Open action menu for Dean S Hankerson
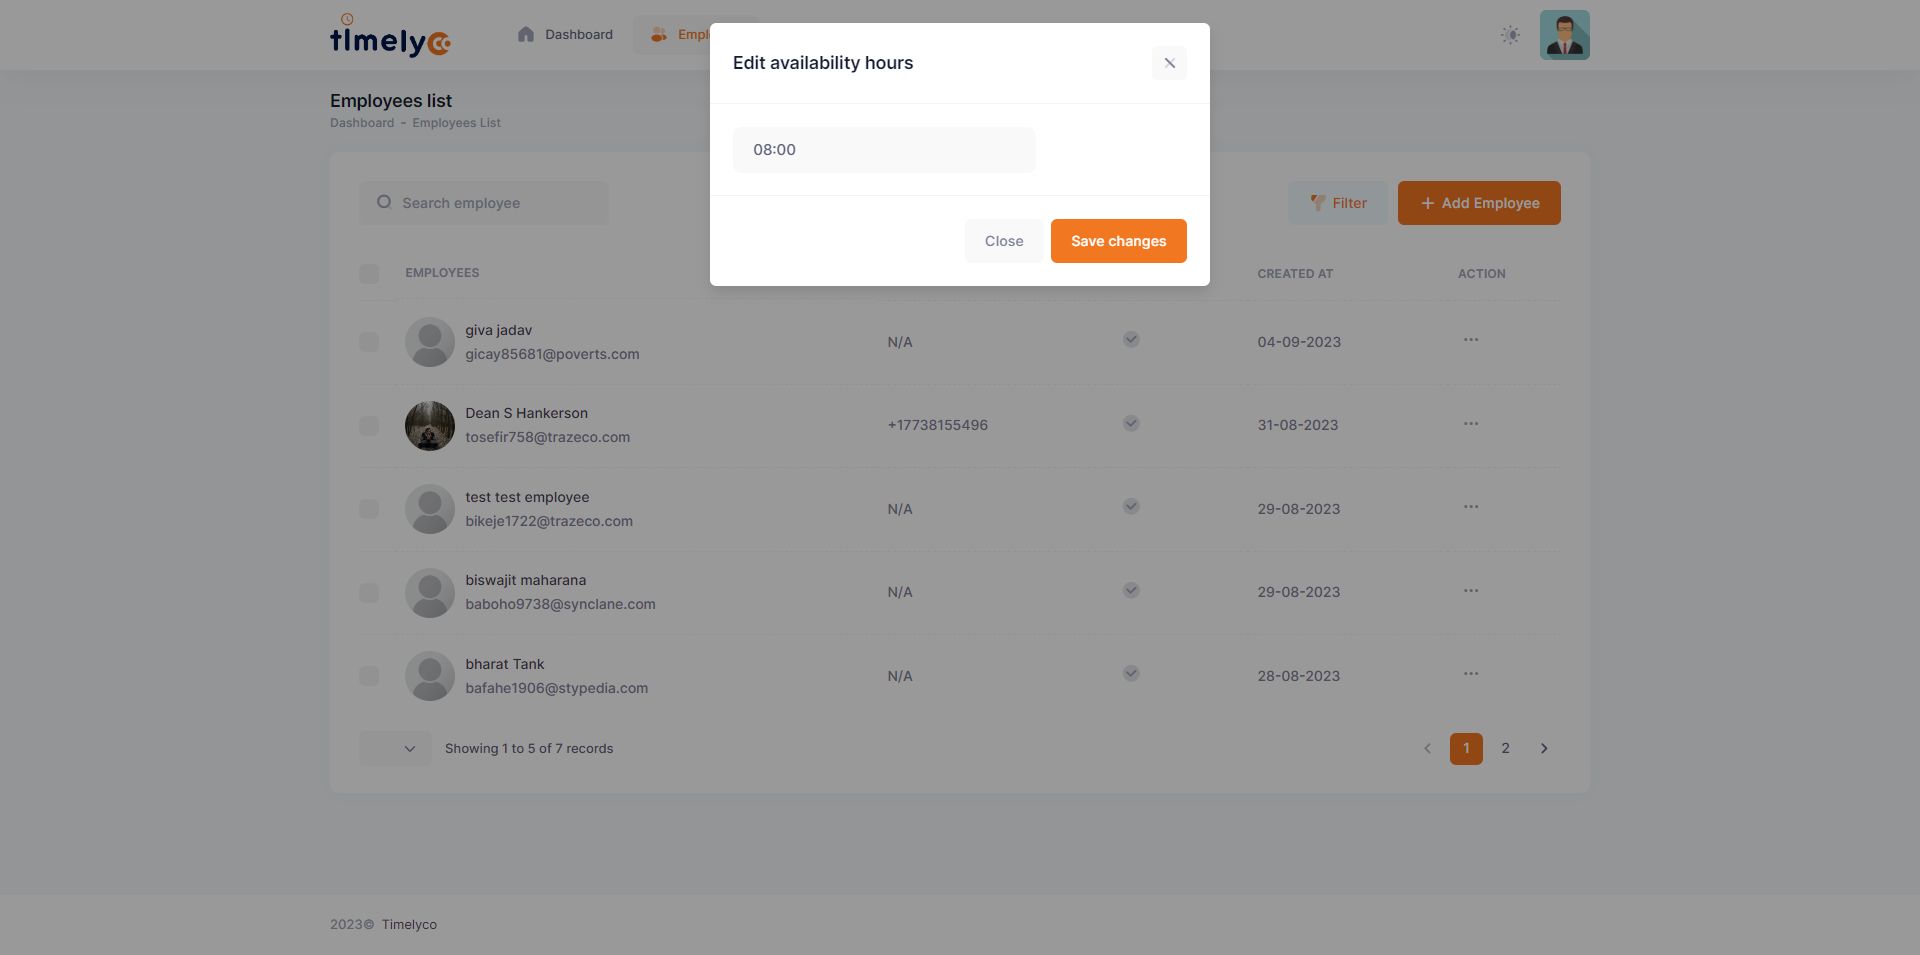Screen dimensions: 1920x955 click(1470, 424)
